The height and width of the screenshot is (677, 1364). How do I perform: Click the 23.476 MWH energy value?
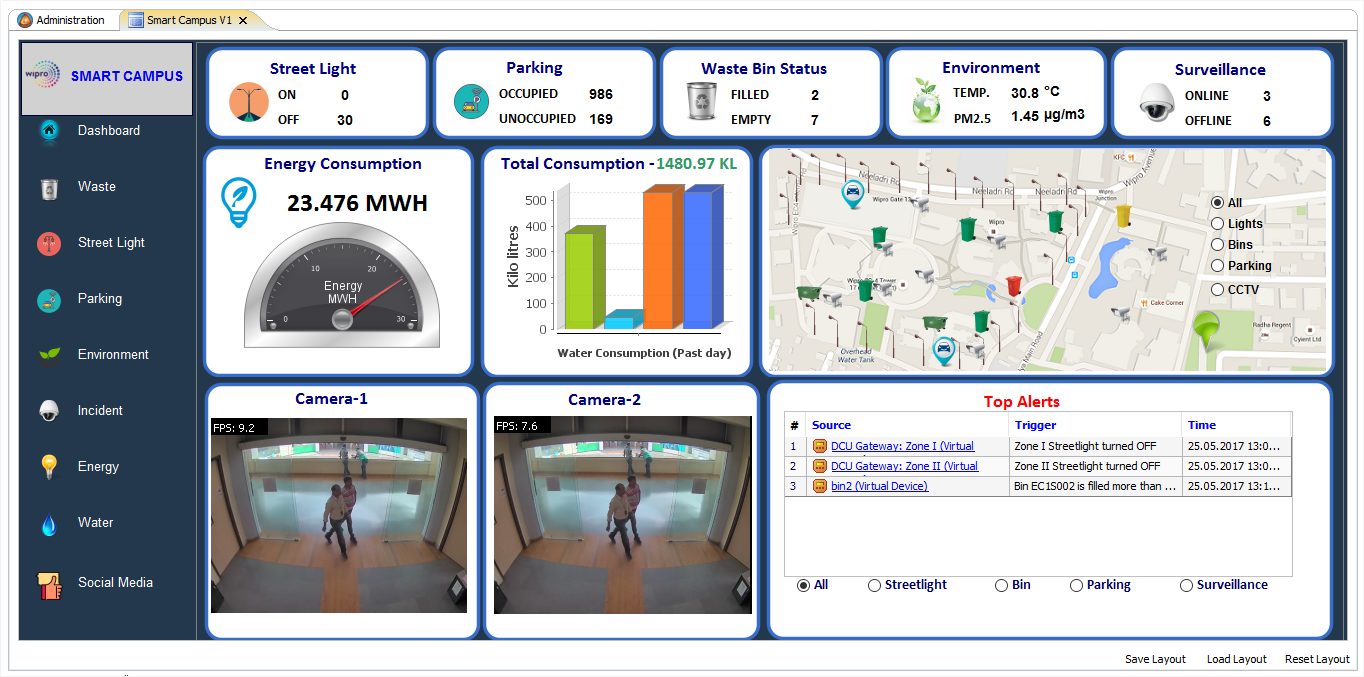357,204
